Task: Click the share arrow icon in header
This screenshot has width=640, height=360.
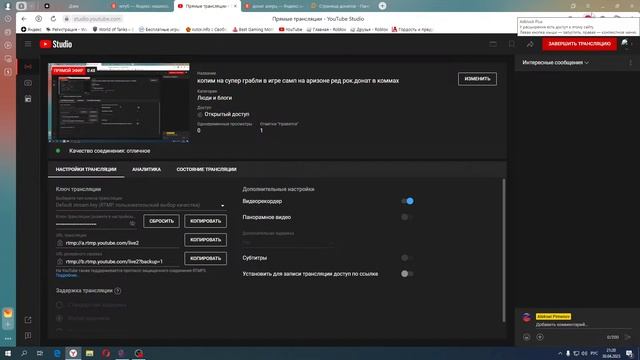Action: click(530, 44)
